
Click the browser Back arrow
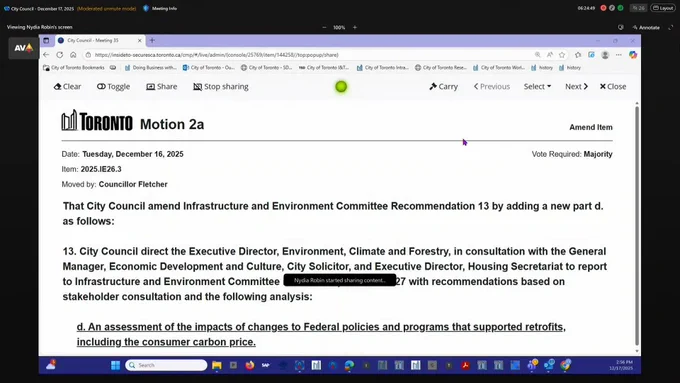[x=46, y=55]
